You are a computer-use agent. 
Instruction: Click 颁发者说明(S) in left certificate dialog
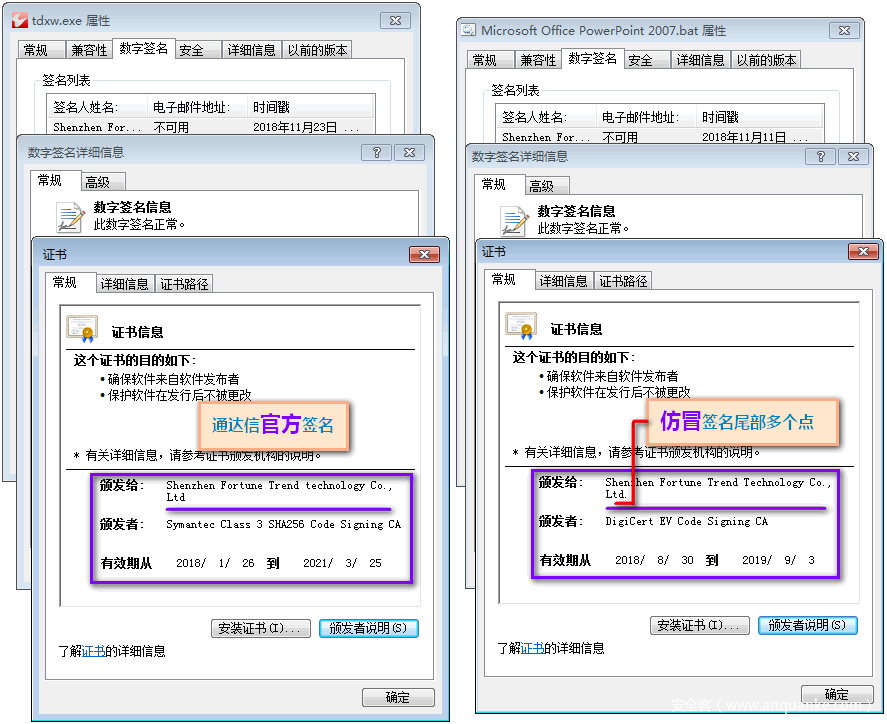click(x=369, y=628)
